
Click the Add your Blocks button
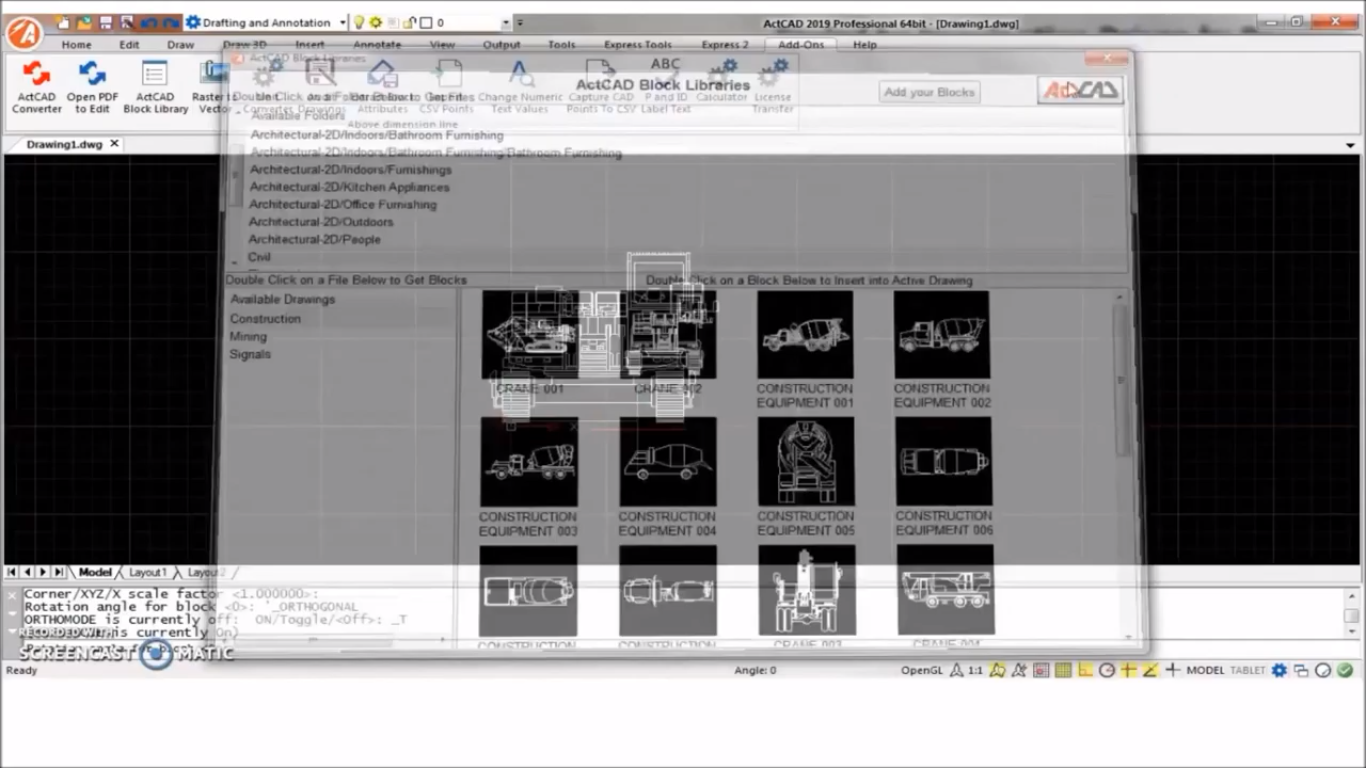coord(929,92)
